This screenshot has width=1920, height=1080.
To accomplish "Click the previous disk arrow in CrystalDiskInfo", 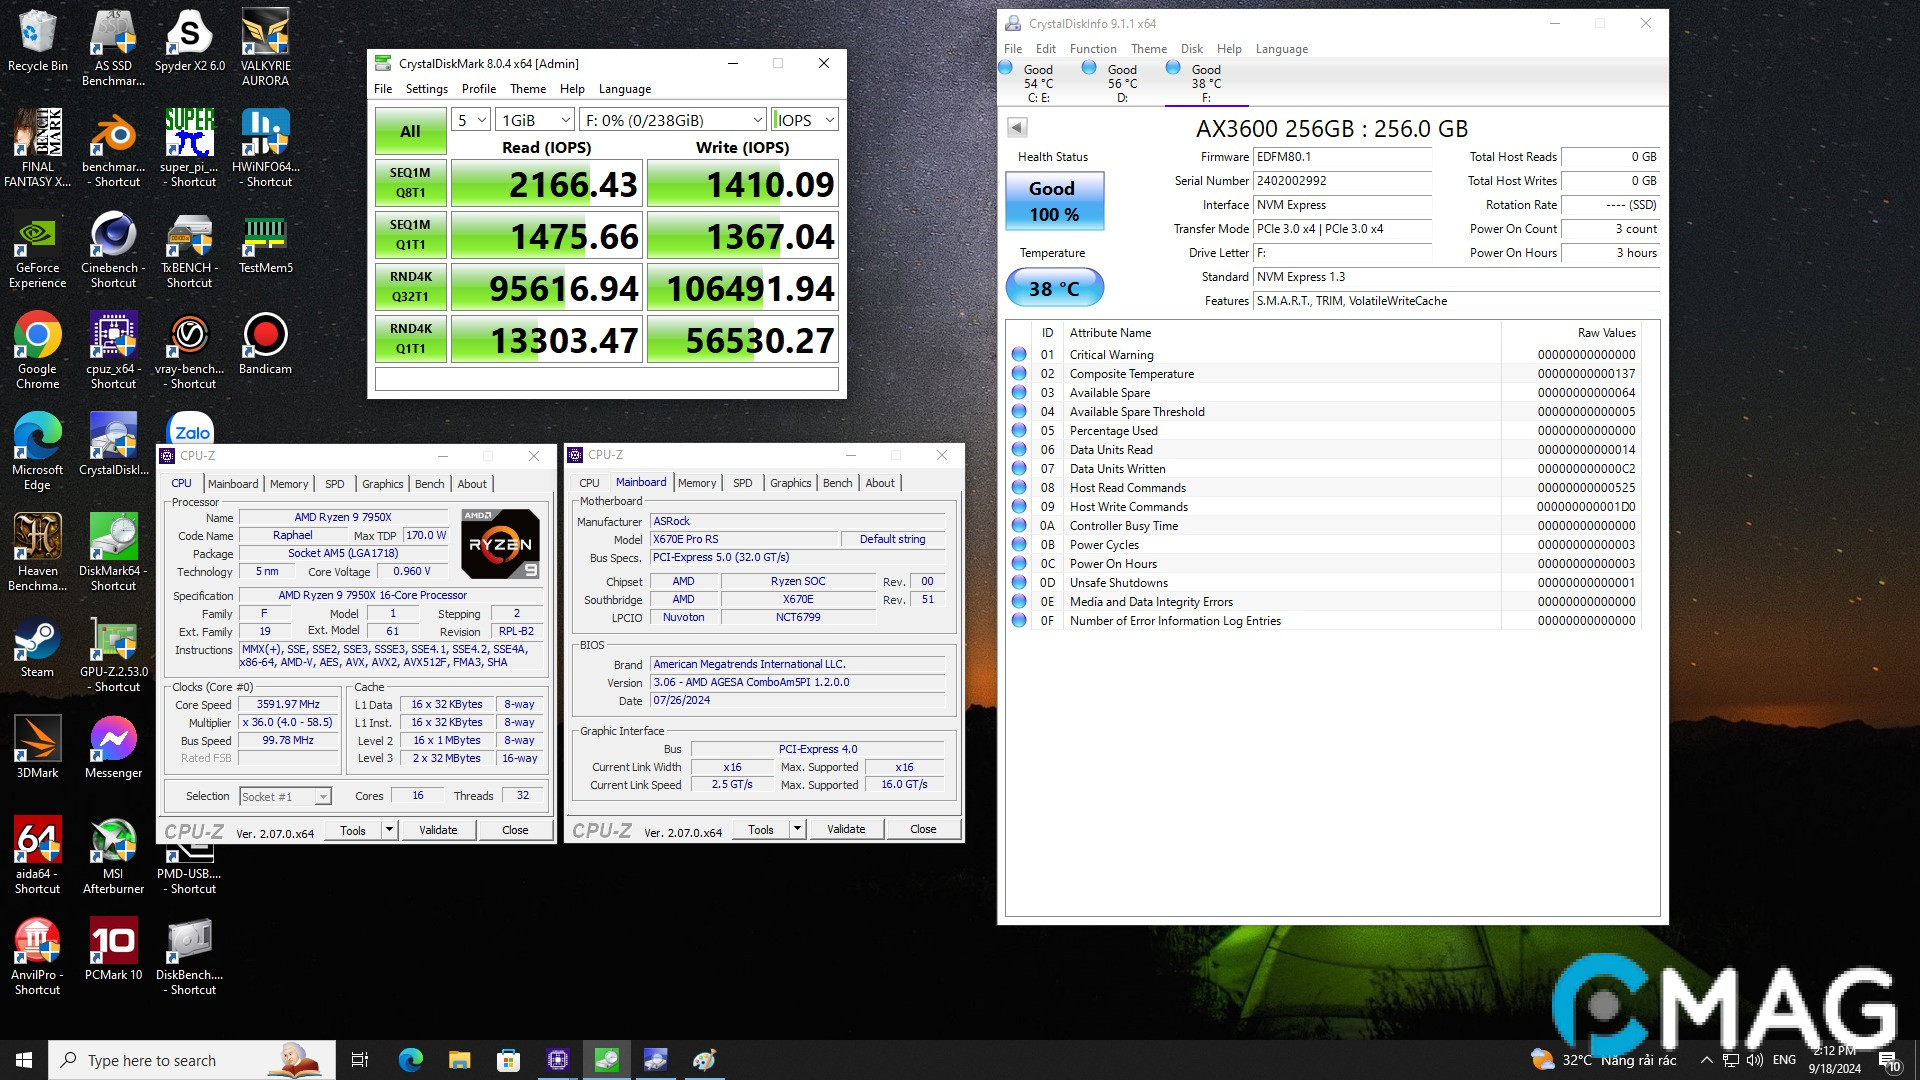I will pyautogui.click(x=1017, y=127).
